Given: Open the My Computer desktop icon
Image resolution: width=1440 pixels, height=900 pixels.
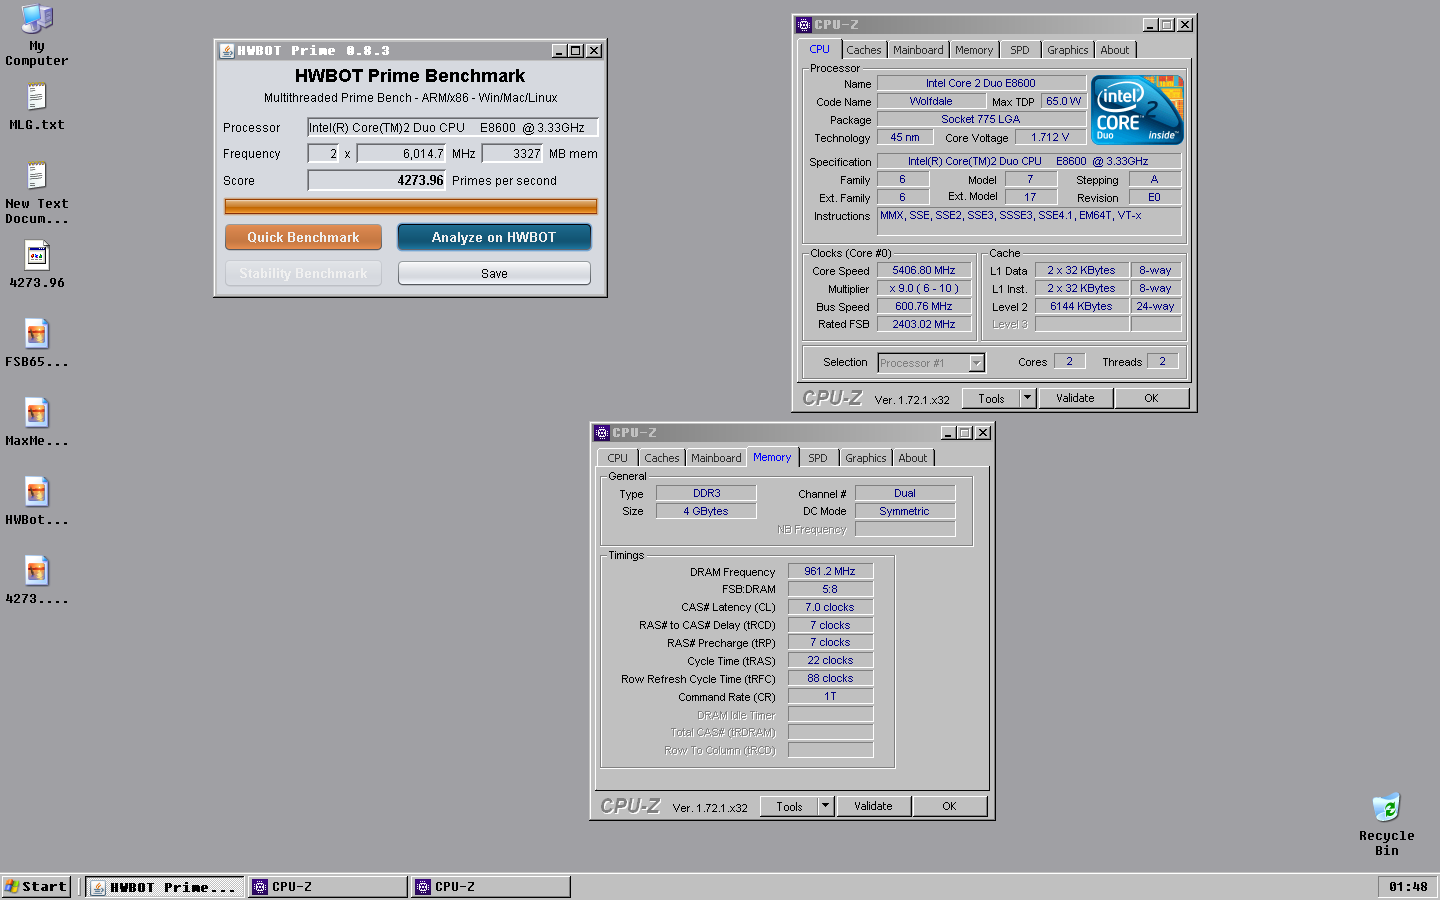Looking at the screenshot, I should [37, 34].
